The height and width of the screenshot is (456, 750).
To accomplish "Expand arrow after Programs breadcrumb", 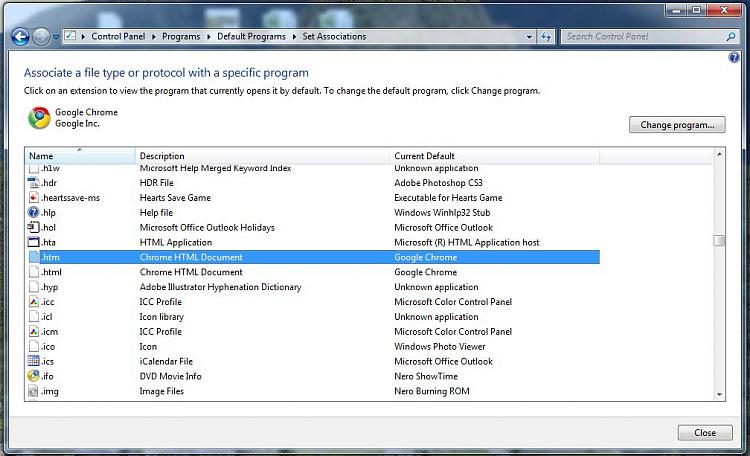I will (x=209, y=36).
